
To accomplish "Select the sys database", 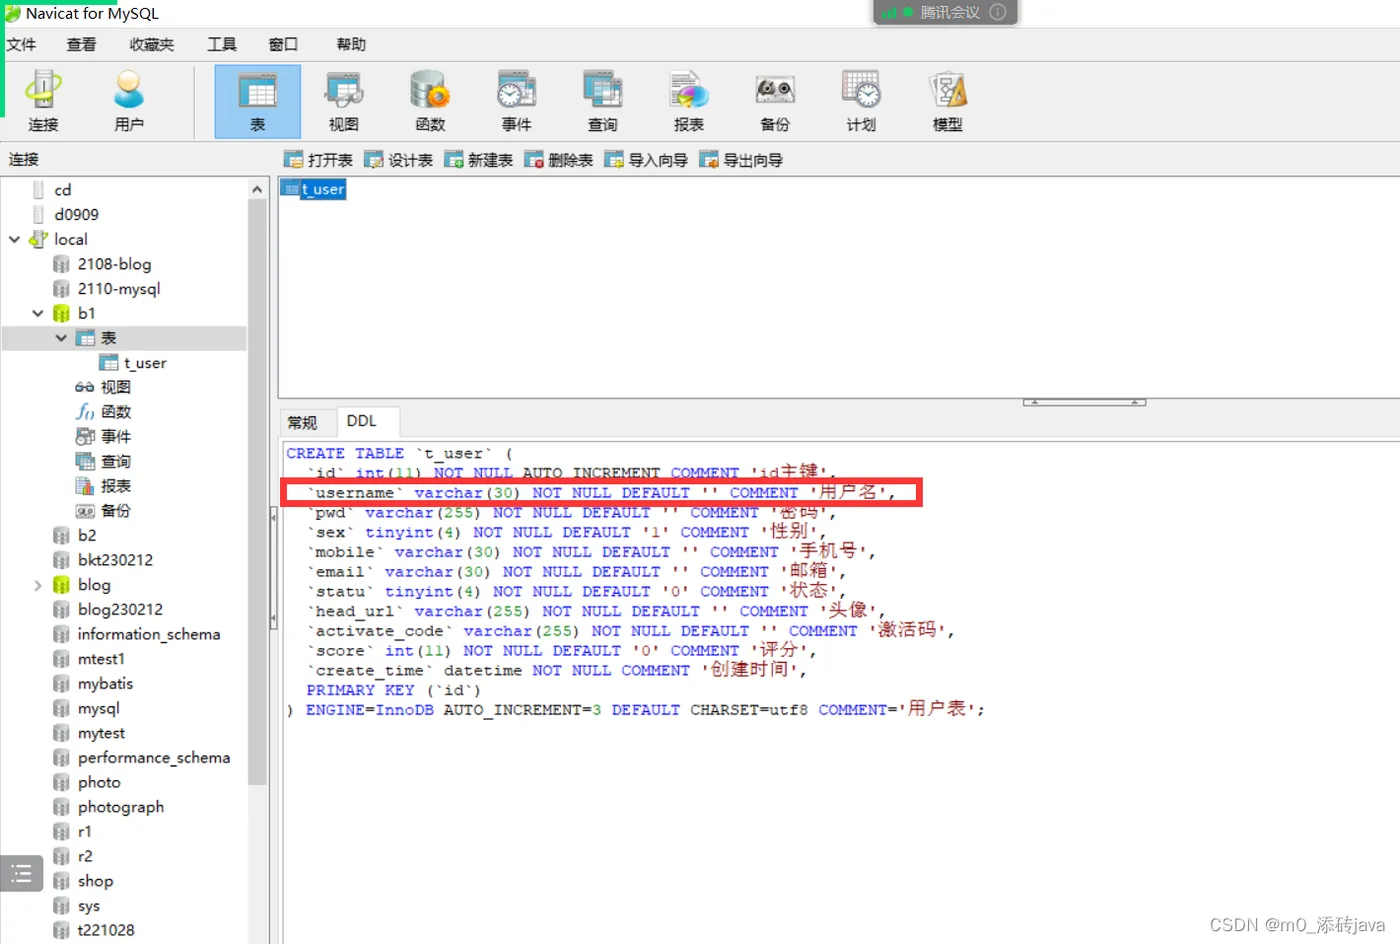I will (x=77, y=906).
